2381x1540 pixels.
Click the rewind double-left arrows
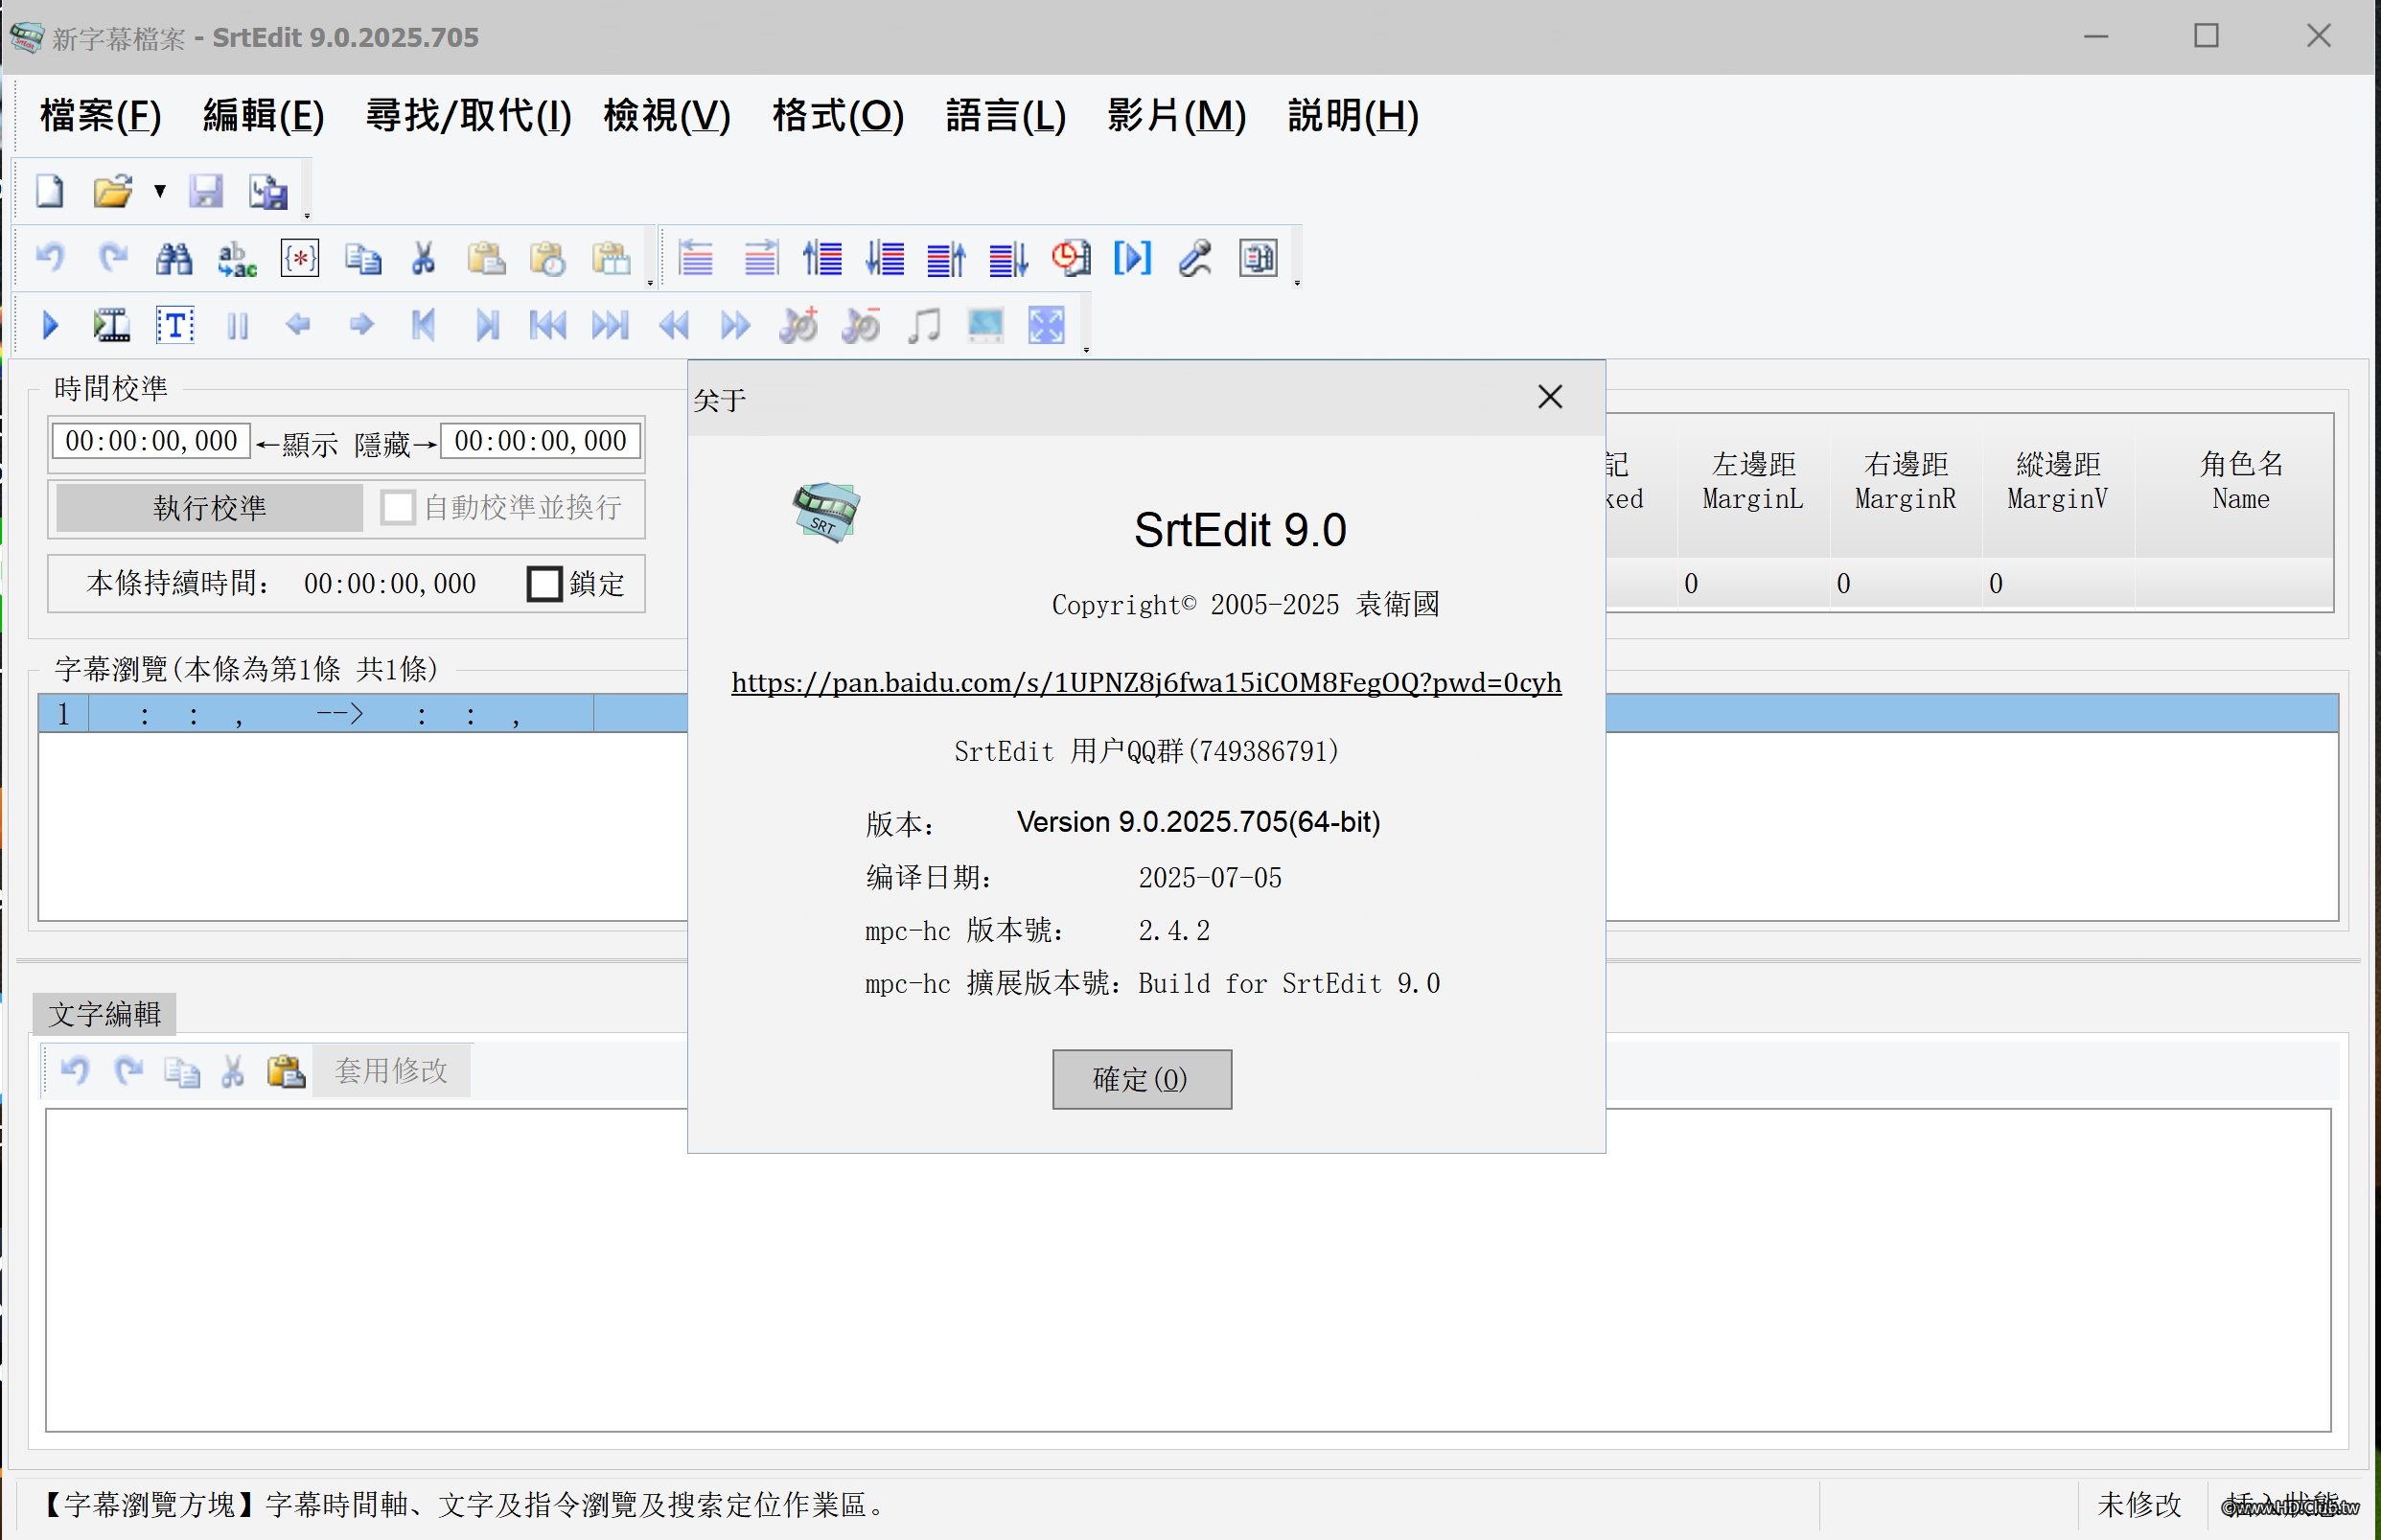pos(674,325)
